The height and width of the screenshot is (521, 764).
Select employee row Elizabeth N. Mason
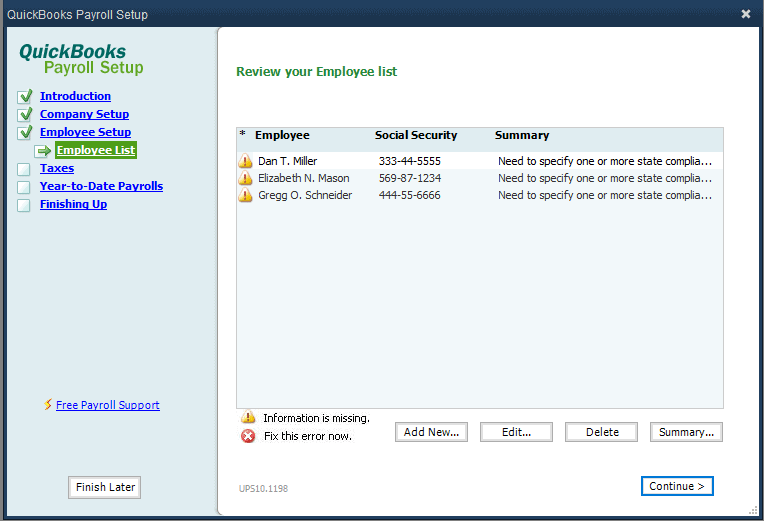pos(480,178)
